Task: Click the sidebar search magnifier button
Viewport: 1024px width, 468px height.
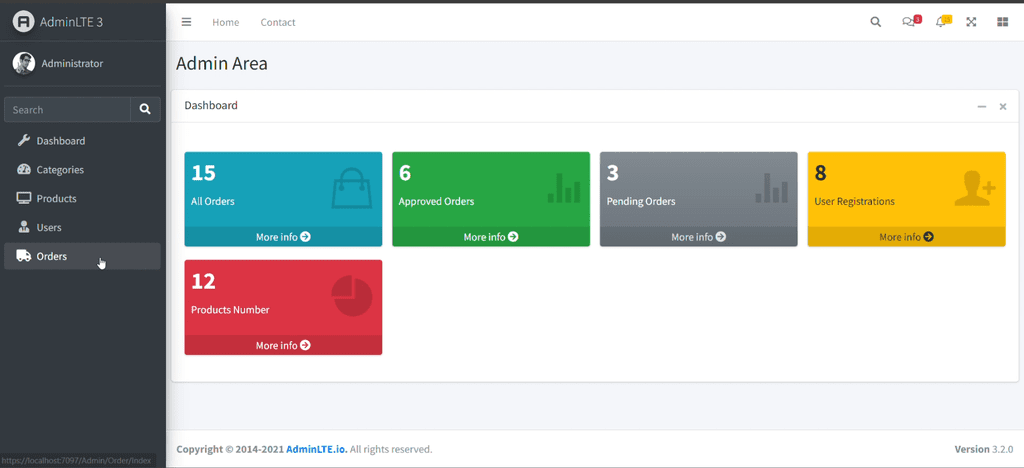Action: [x=145, y=110]
